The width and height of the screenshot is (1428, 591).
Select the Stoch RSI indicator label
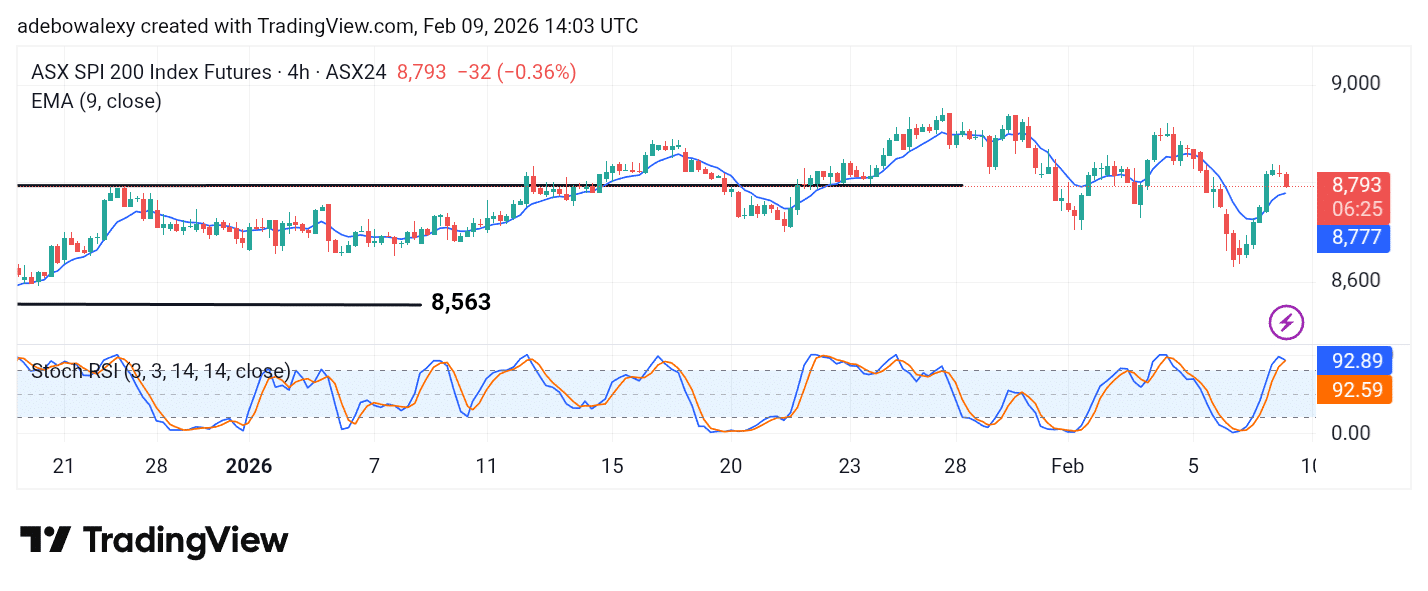click(x=160, y=371)
